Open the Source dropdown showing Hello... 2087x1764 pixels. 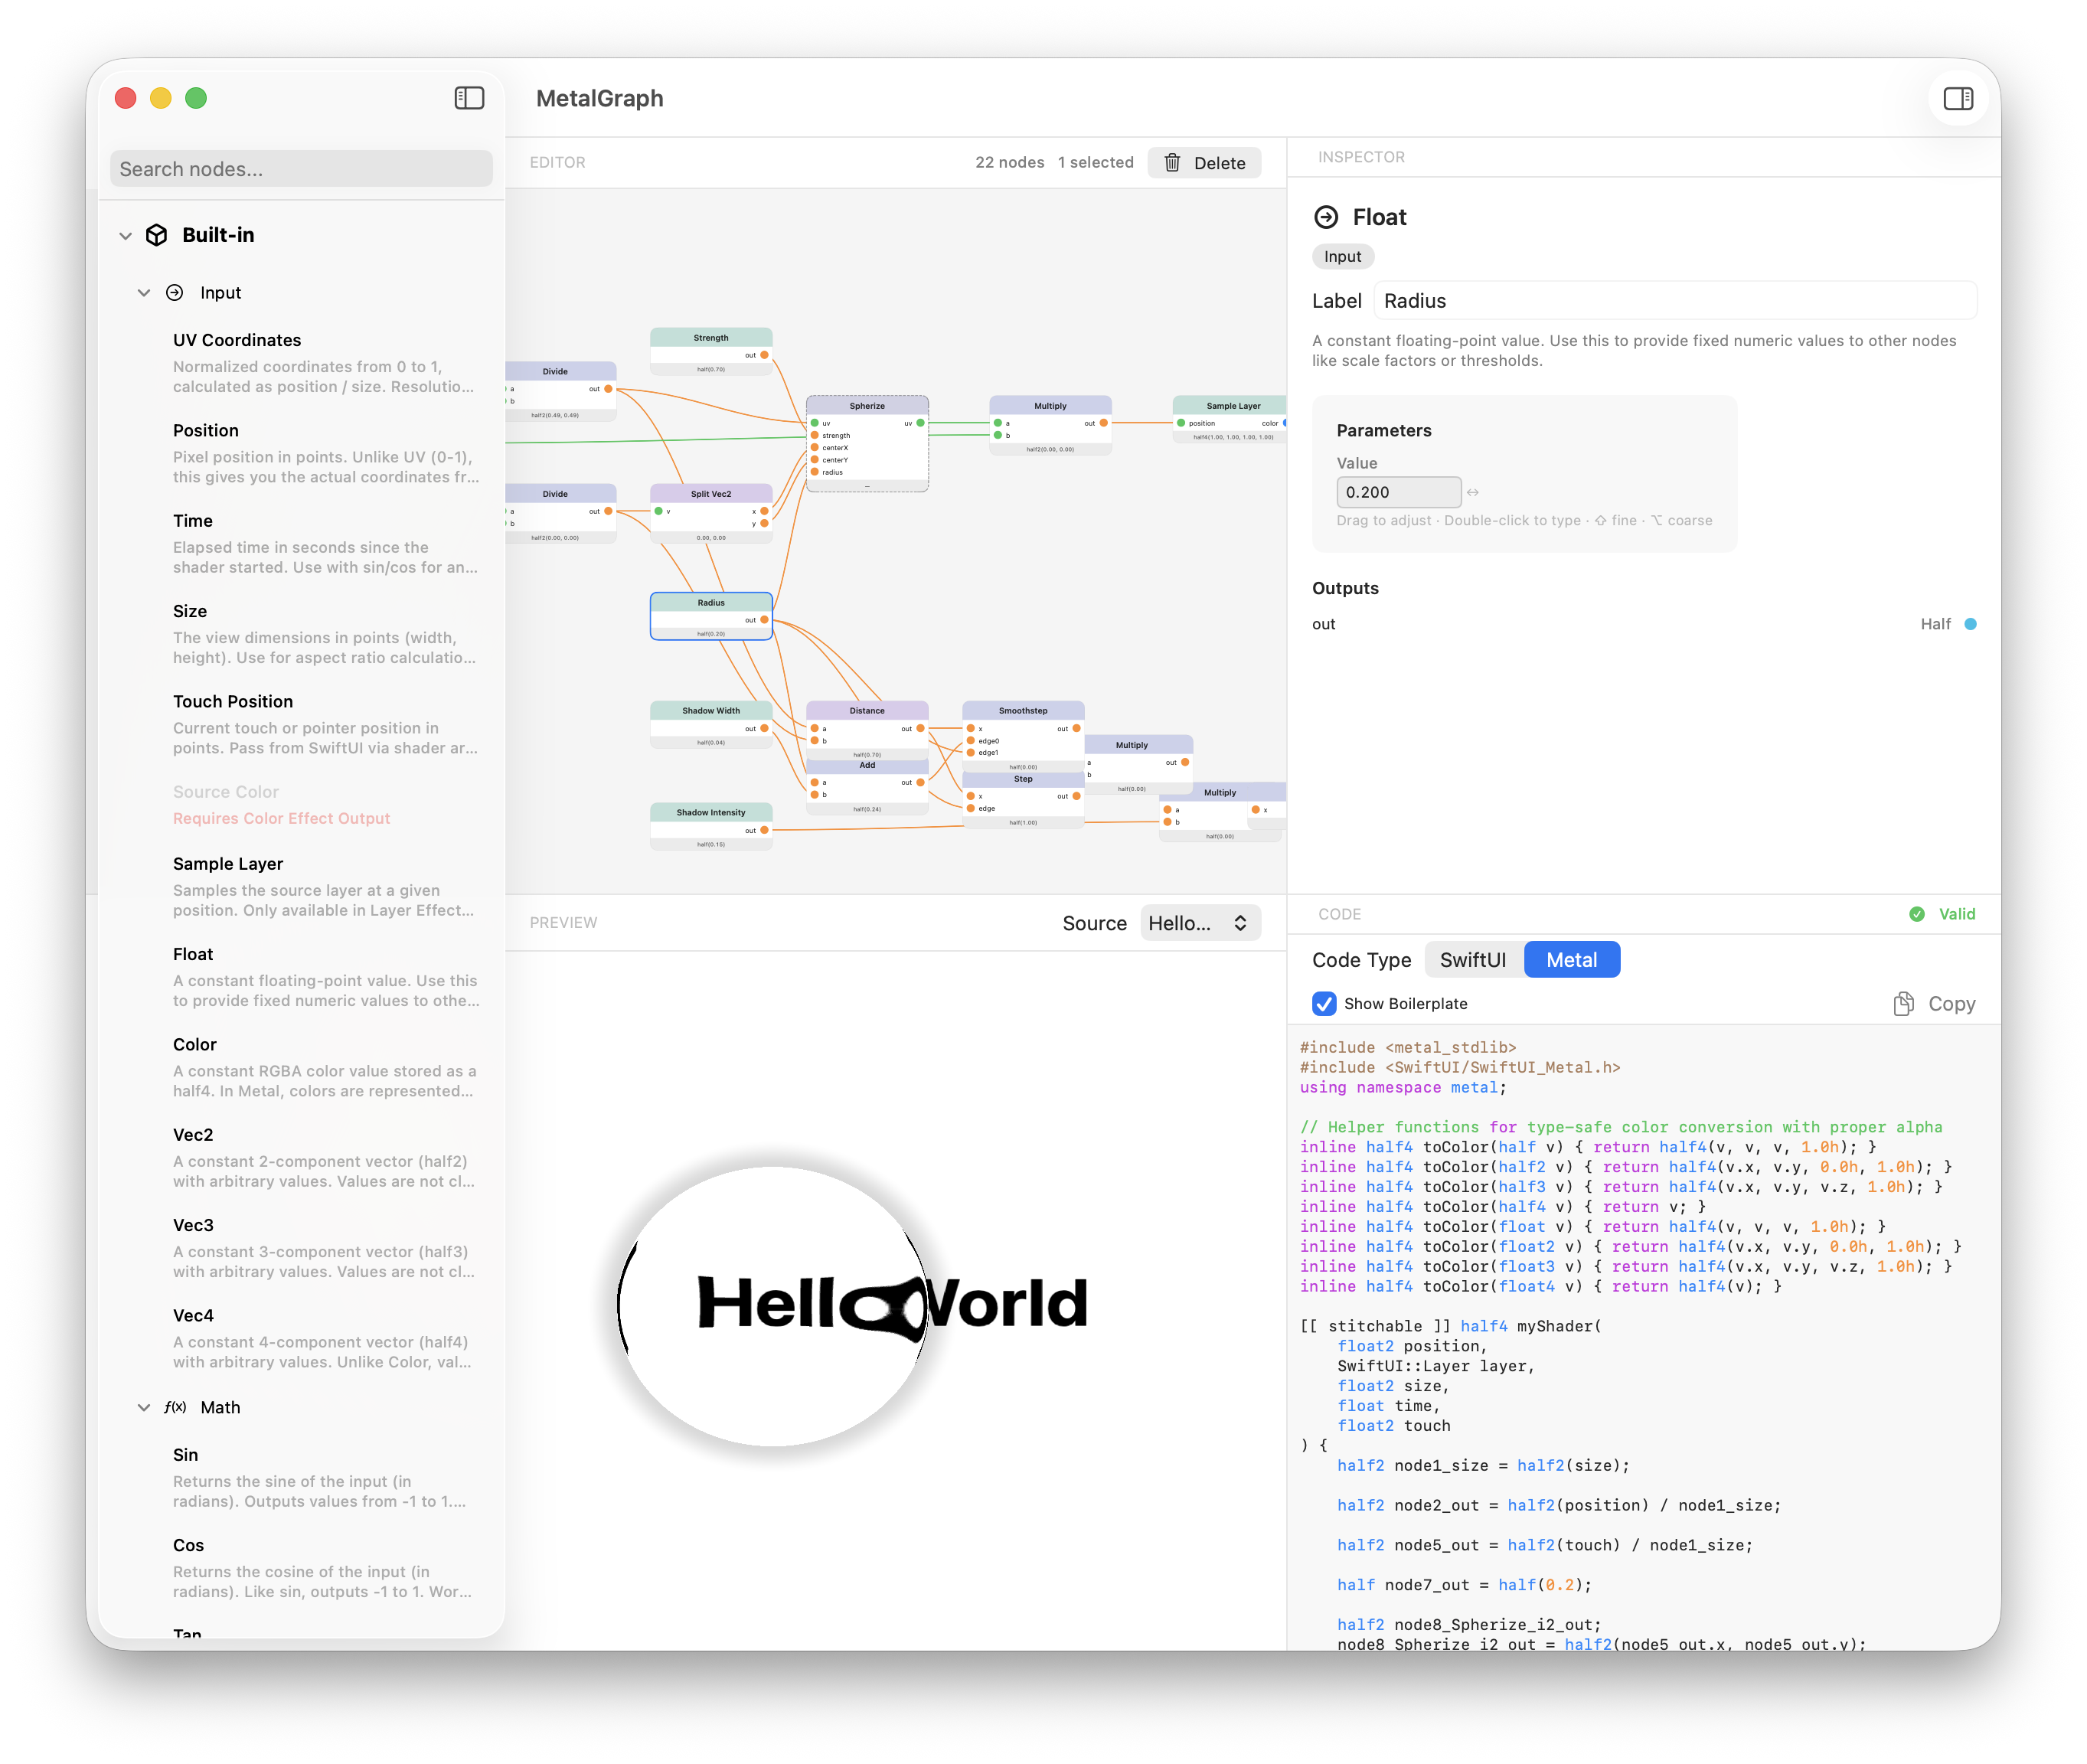point(1199,922)
